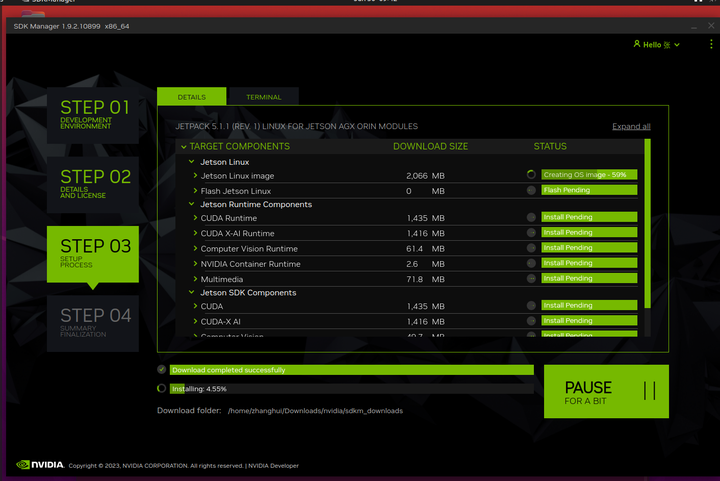
Task: Click the Installing 4.55% progress bar
Action: click(x=352, y=389)
